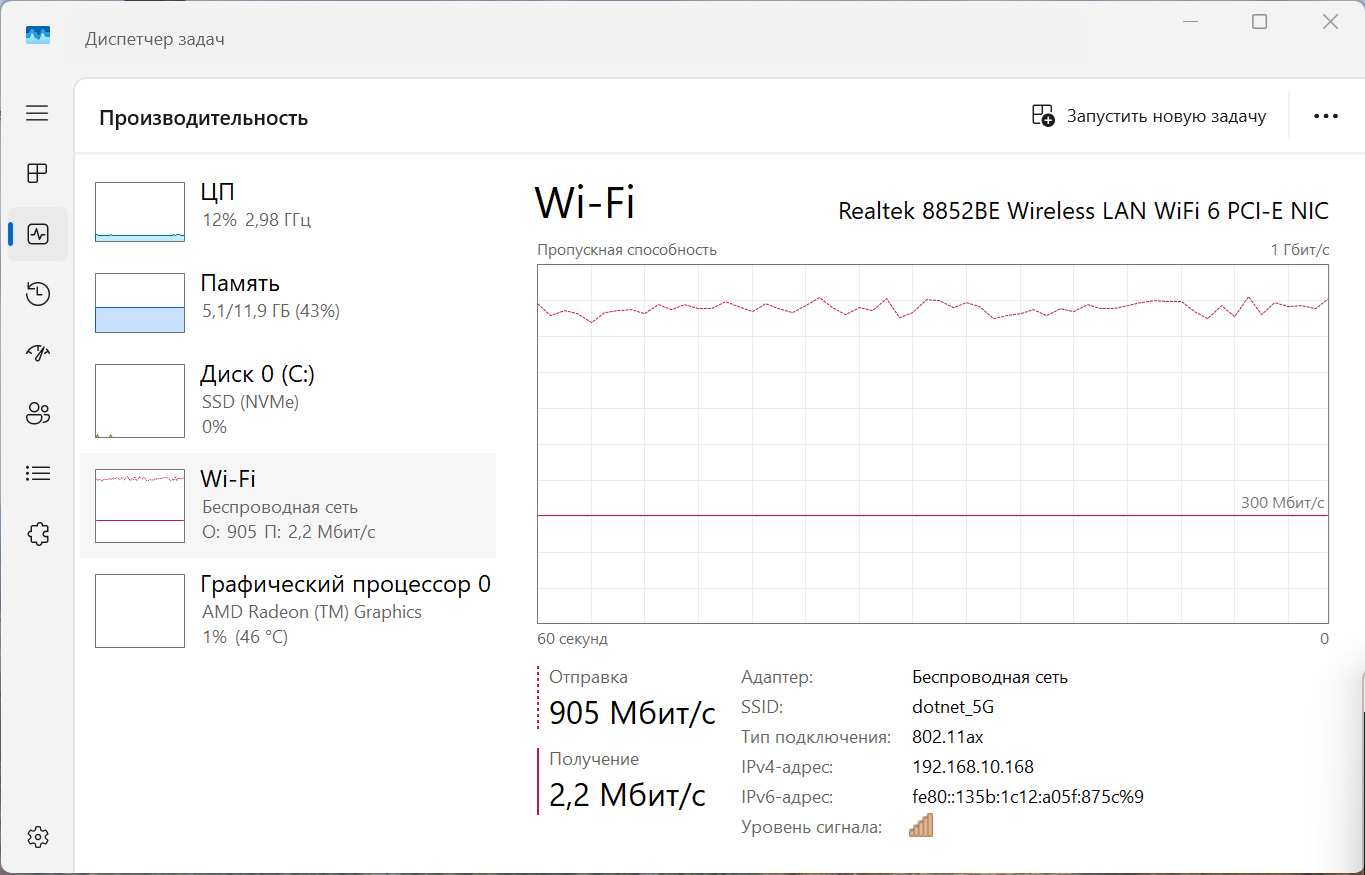
Task: Click the Wi-Fi mini graph thumbnail
Action: pyautogui.click(x=140, y=506)
